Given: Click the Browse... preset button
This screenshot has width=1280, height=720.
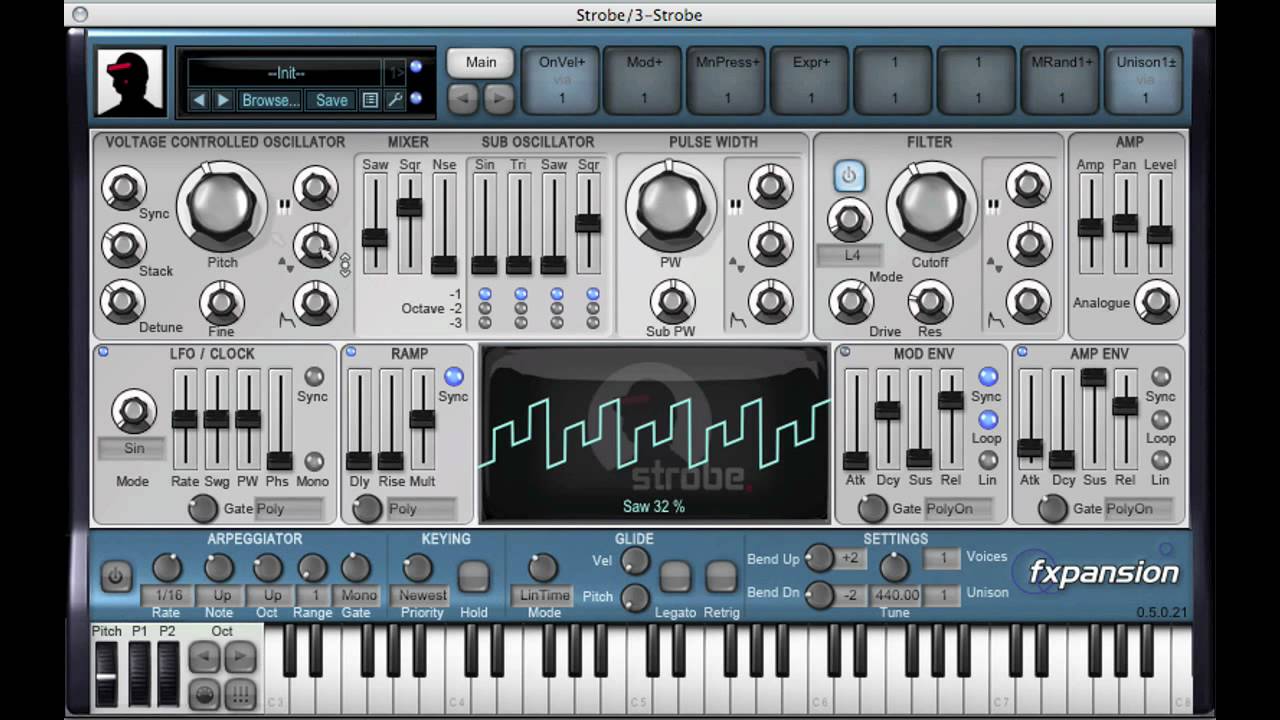Looking at the screenshot, I should [271, 100].
